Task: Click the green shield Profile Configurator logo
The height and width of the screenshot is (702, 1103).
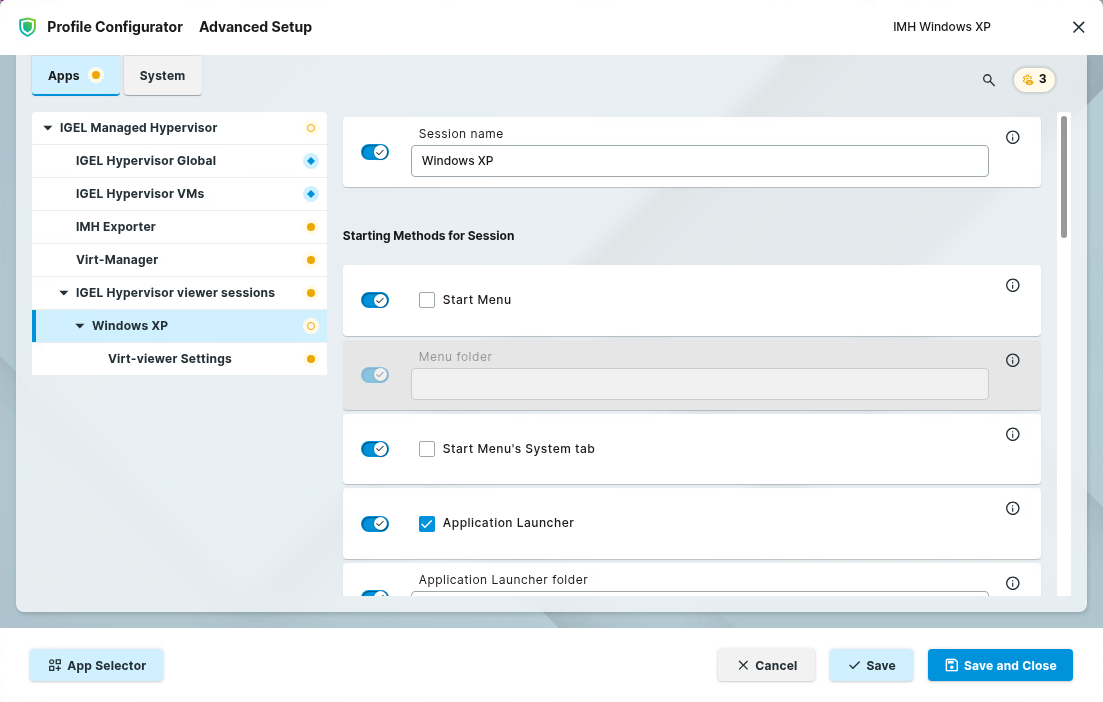Action: coord(27,27)
